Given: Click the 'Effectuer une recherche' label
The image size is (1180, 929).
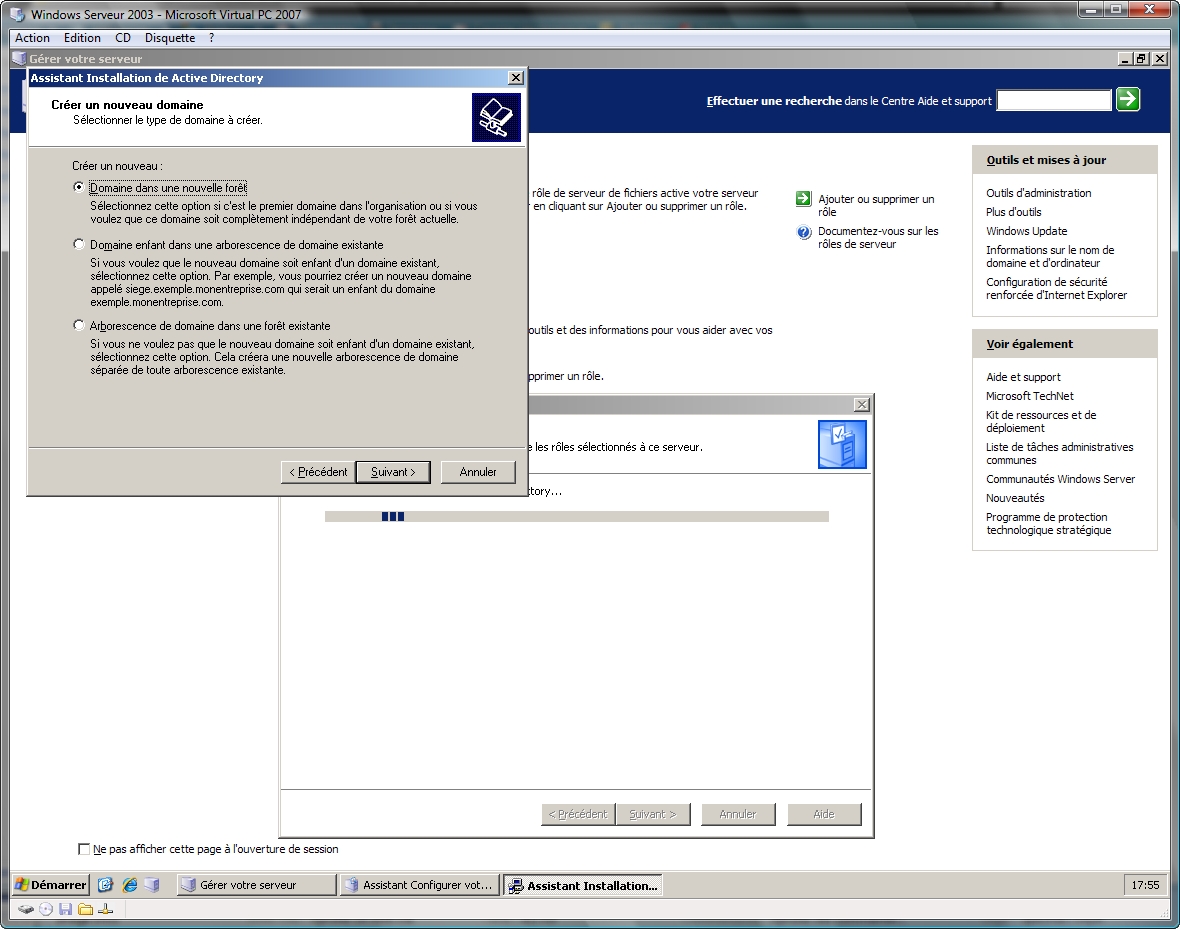Looking at the screenshot, I should point(774,101).
